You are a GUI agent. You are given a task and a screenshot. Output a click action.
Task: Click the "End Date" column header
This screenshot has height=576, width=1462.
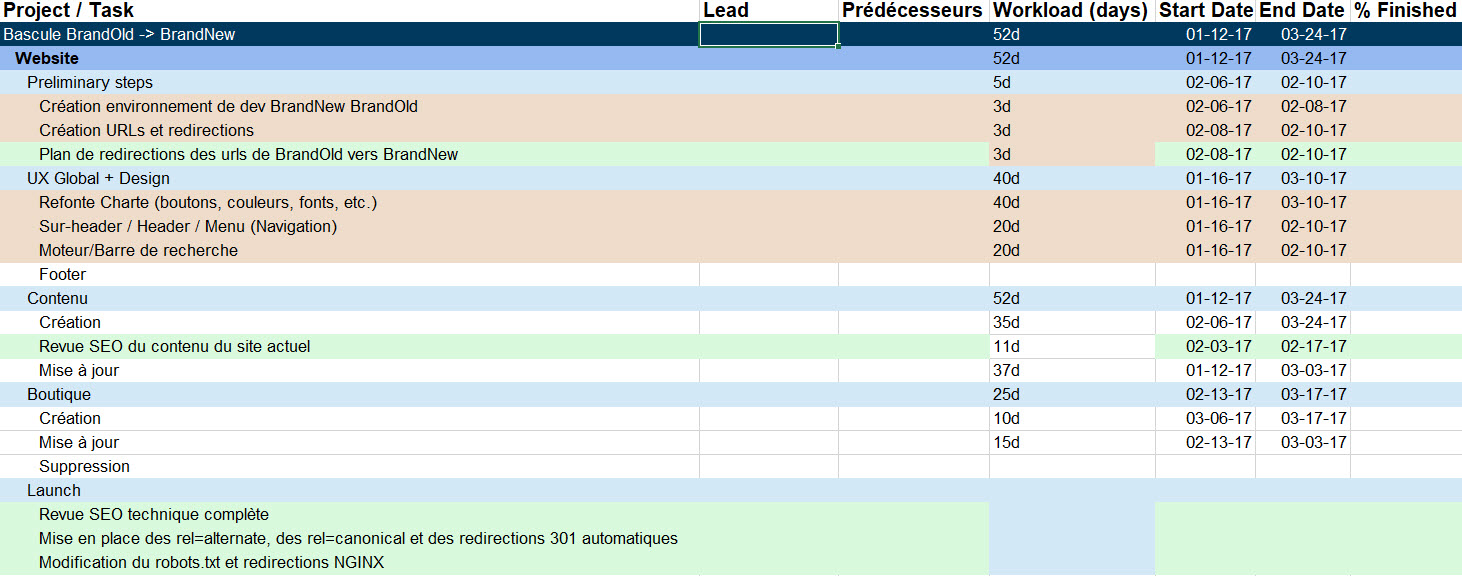tap(1301, 10)
